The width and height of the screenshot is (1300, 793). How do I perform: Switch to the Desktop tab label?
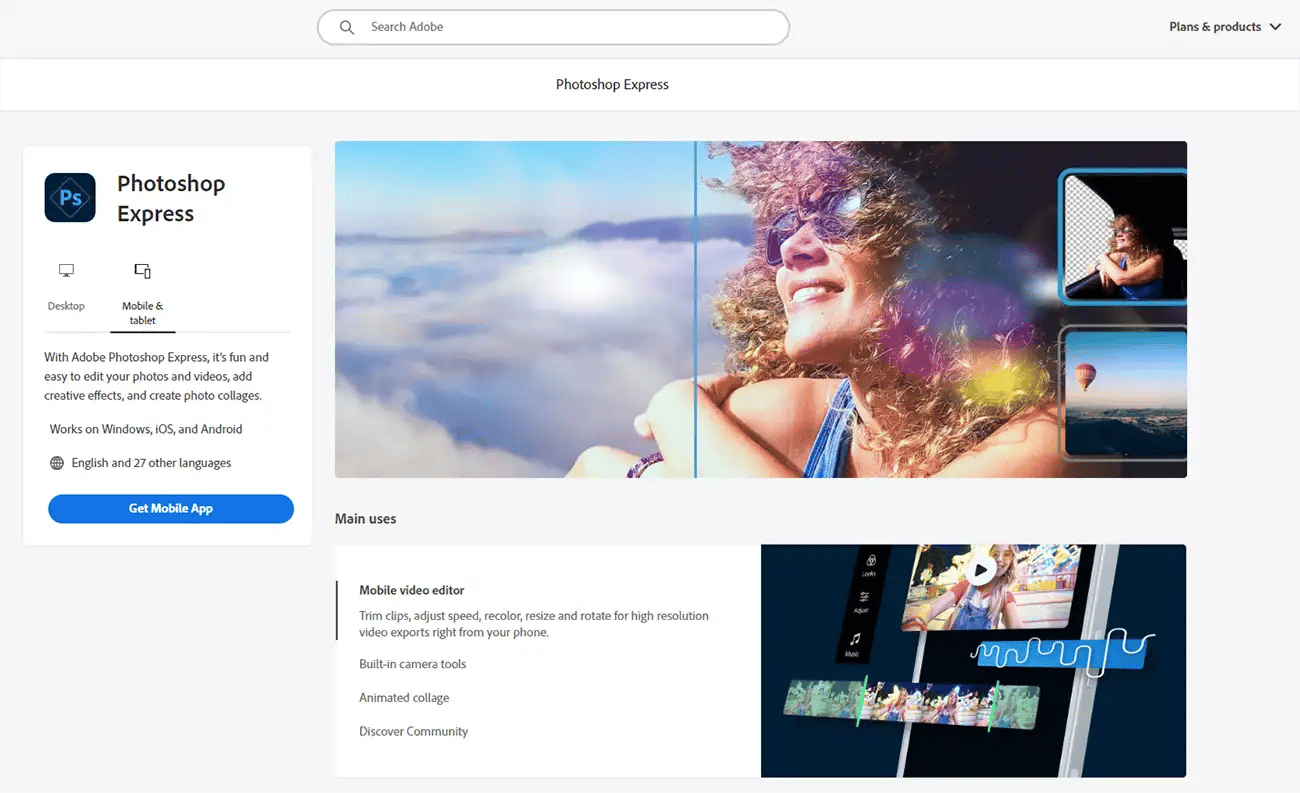point(66,306)
